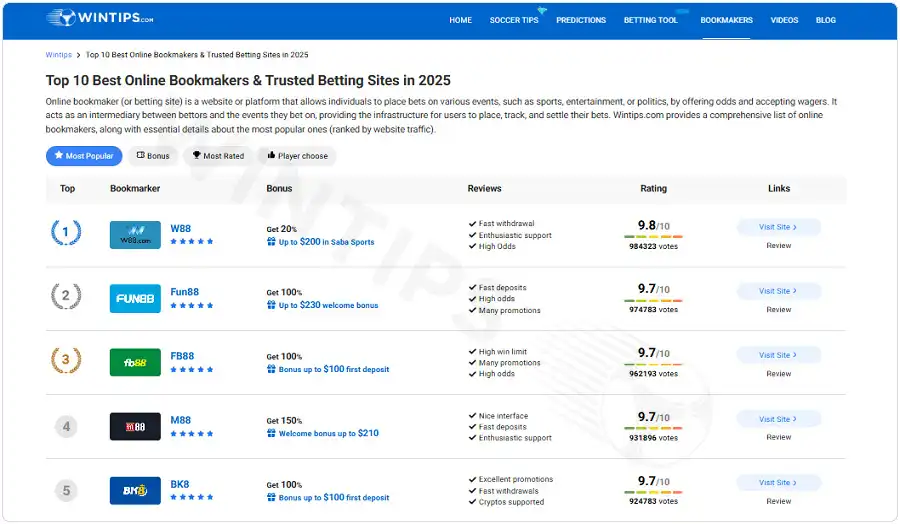Open the HOME menu item
Image resolution: width=900 pixels, height=524 pixels.
(x=460, y=20)
